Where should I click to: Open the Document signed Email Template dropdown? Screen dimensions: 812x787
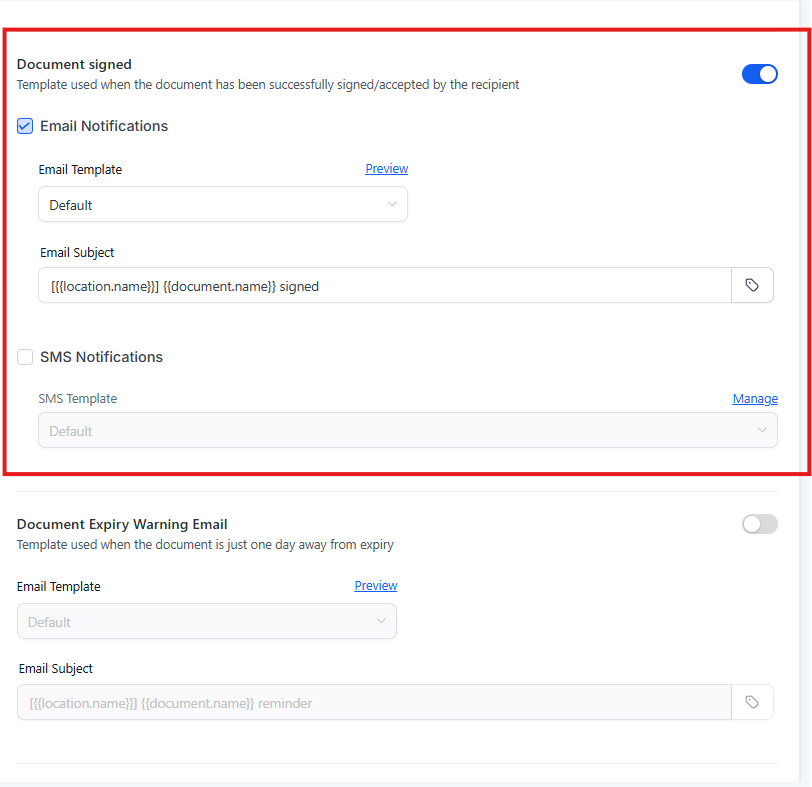(x=223, y=204)
